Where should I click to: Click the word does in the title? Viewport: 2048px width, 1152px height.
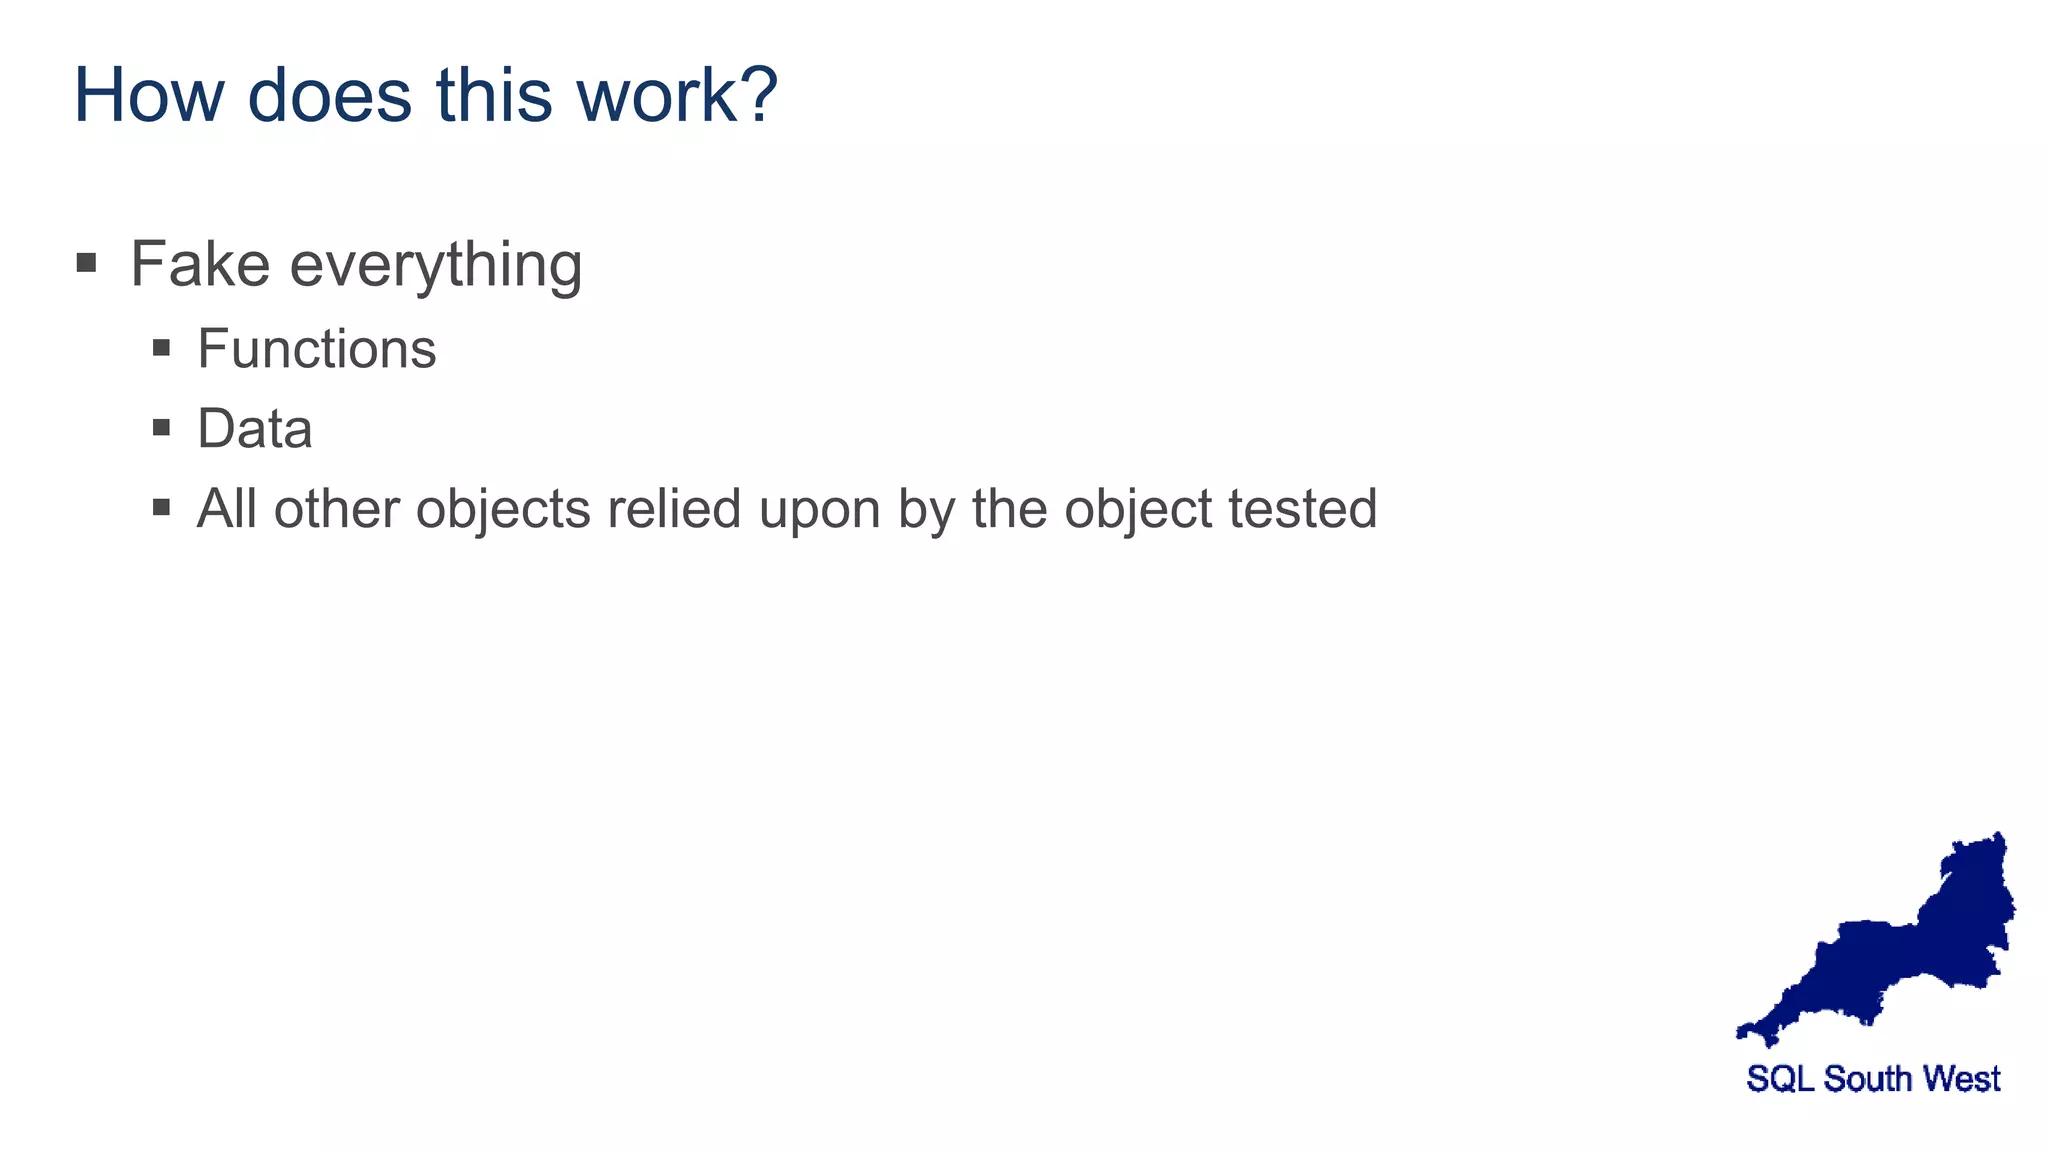(x=329, y=96)
